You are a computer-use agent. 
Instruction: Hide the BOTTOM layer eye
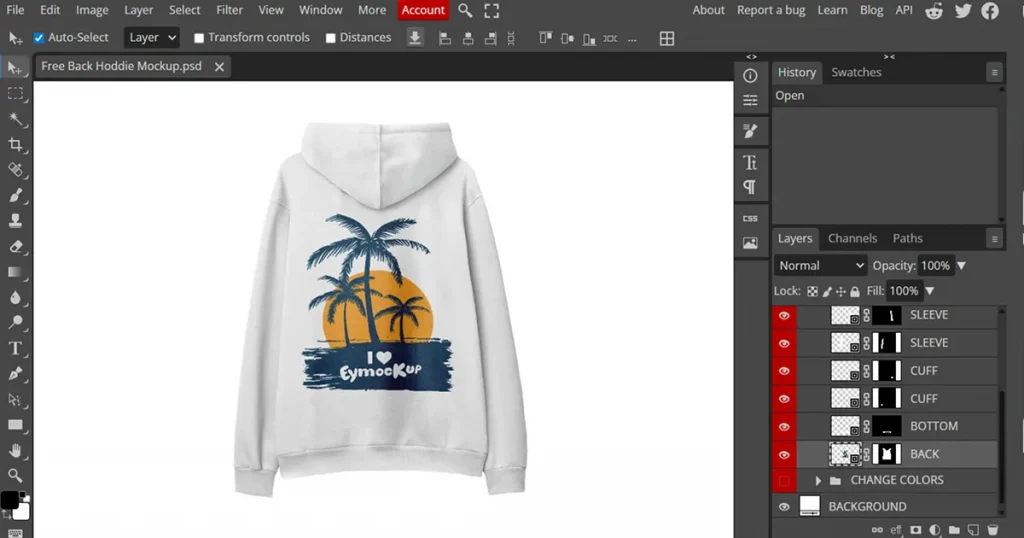pos(784,426)
